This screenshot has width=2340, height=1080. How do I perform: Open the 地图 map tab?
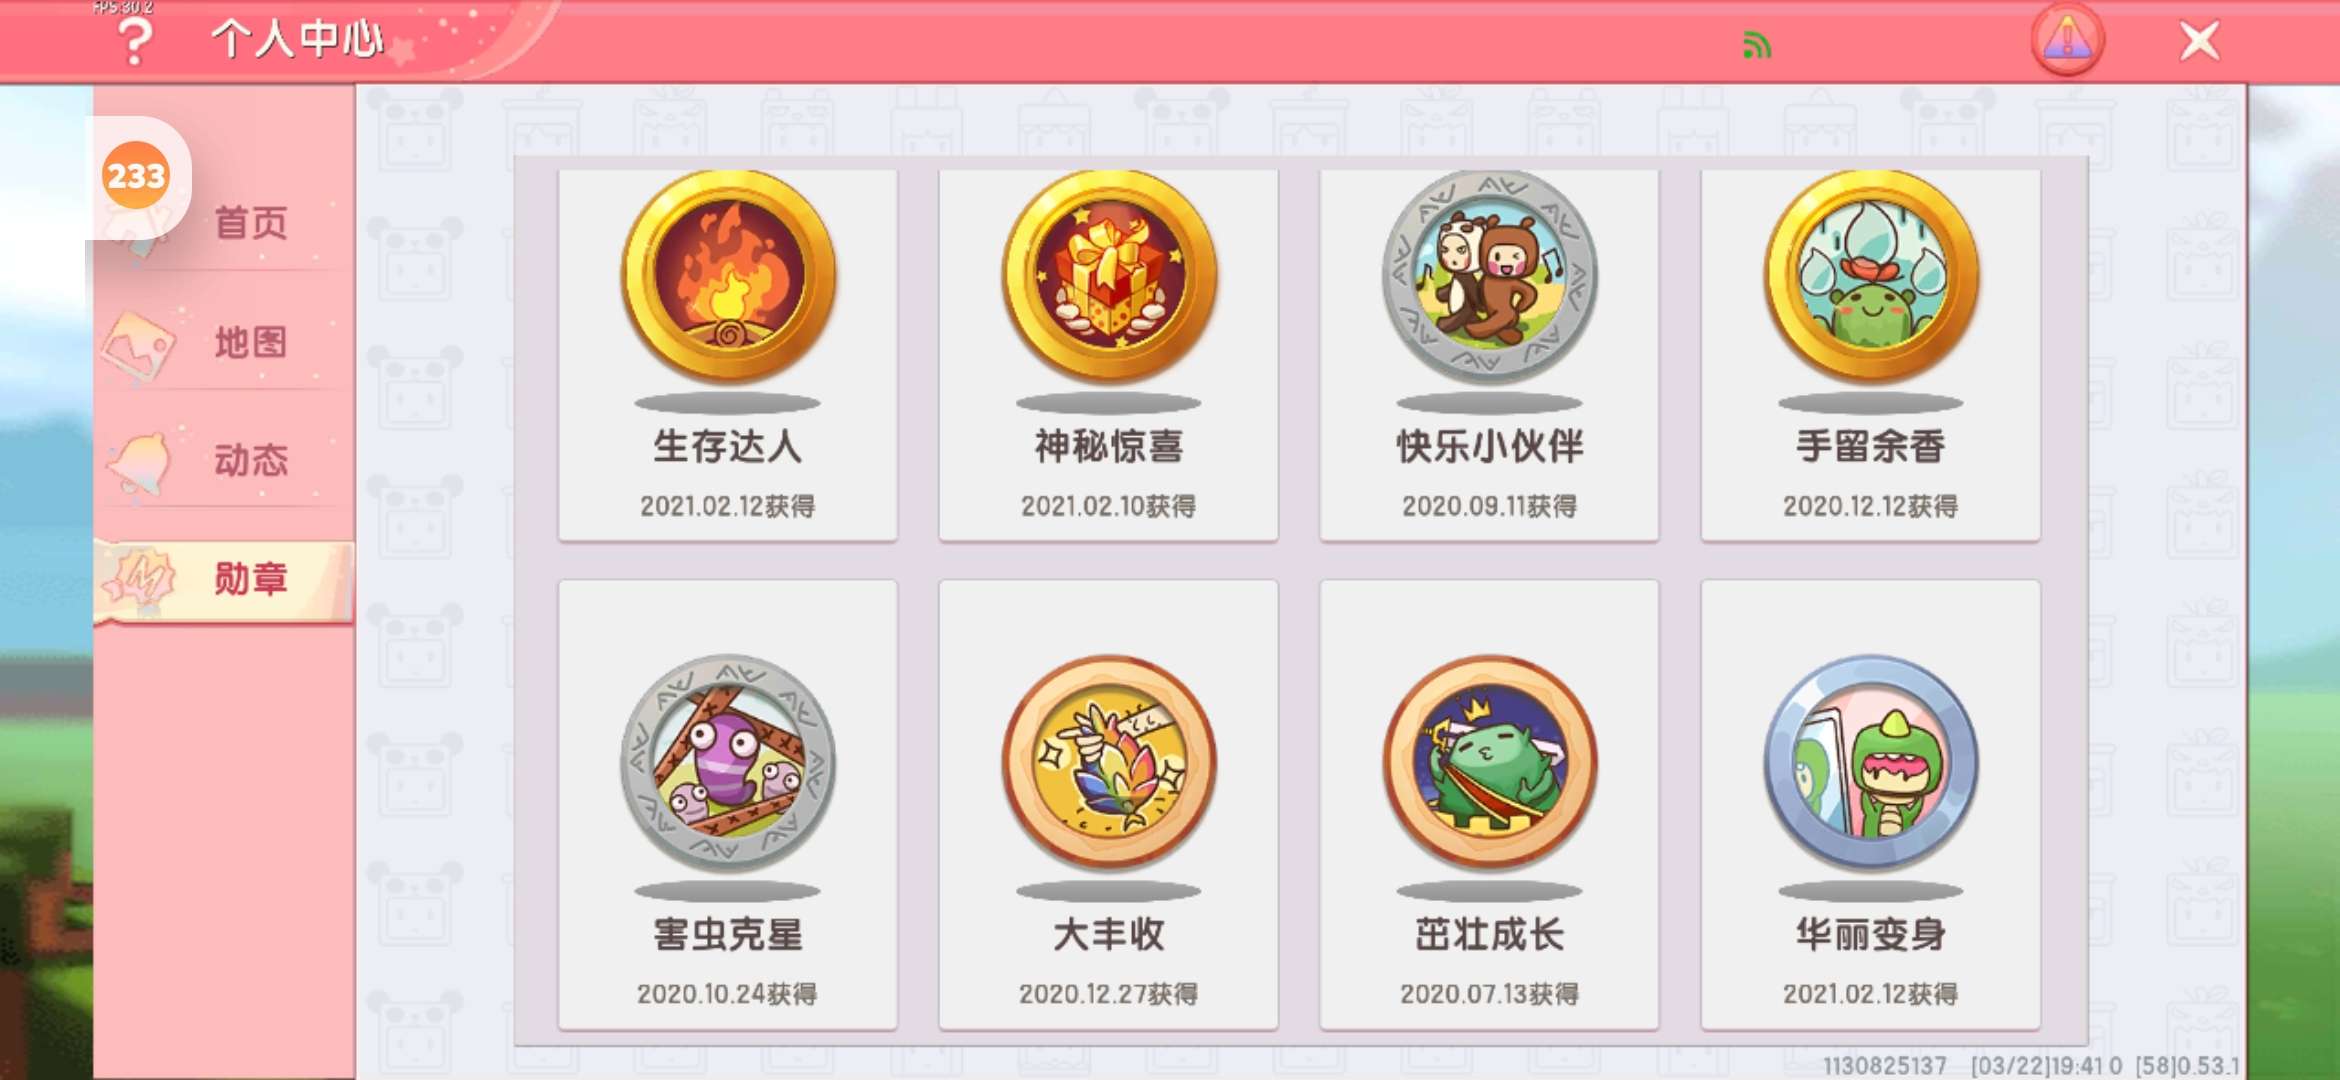coord(225,342)
